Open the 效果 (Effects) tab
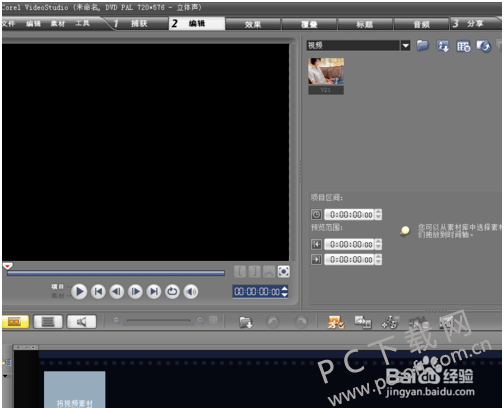This screenshot has height=408, width=504. (x=253, y=24)
